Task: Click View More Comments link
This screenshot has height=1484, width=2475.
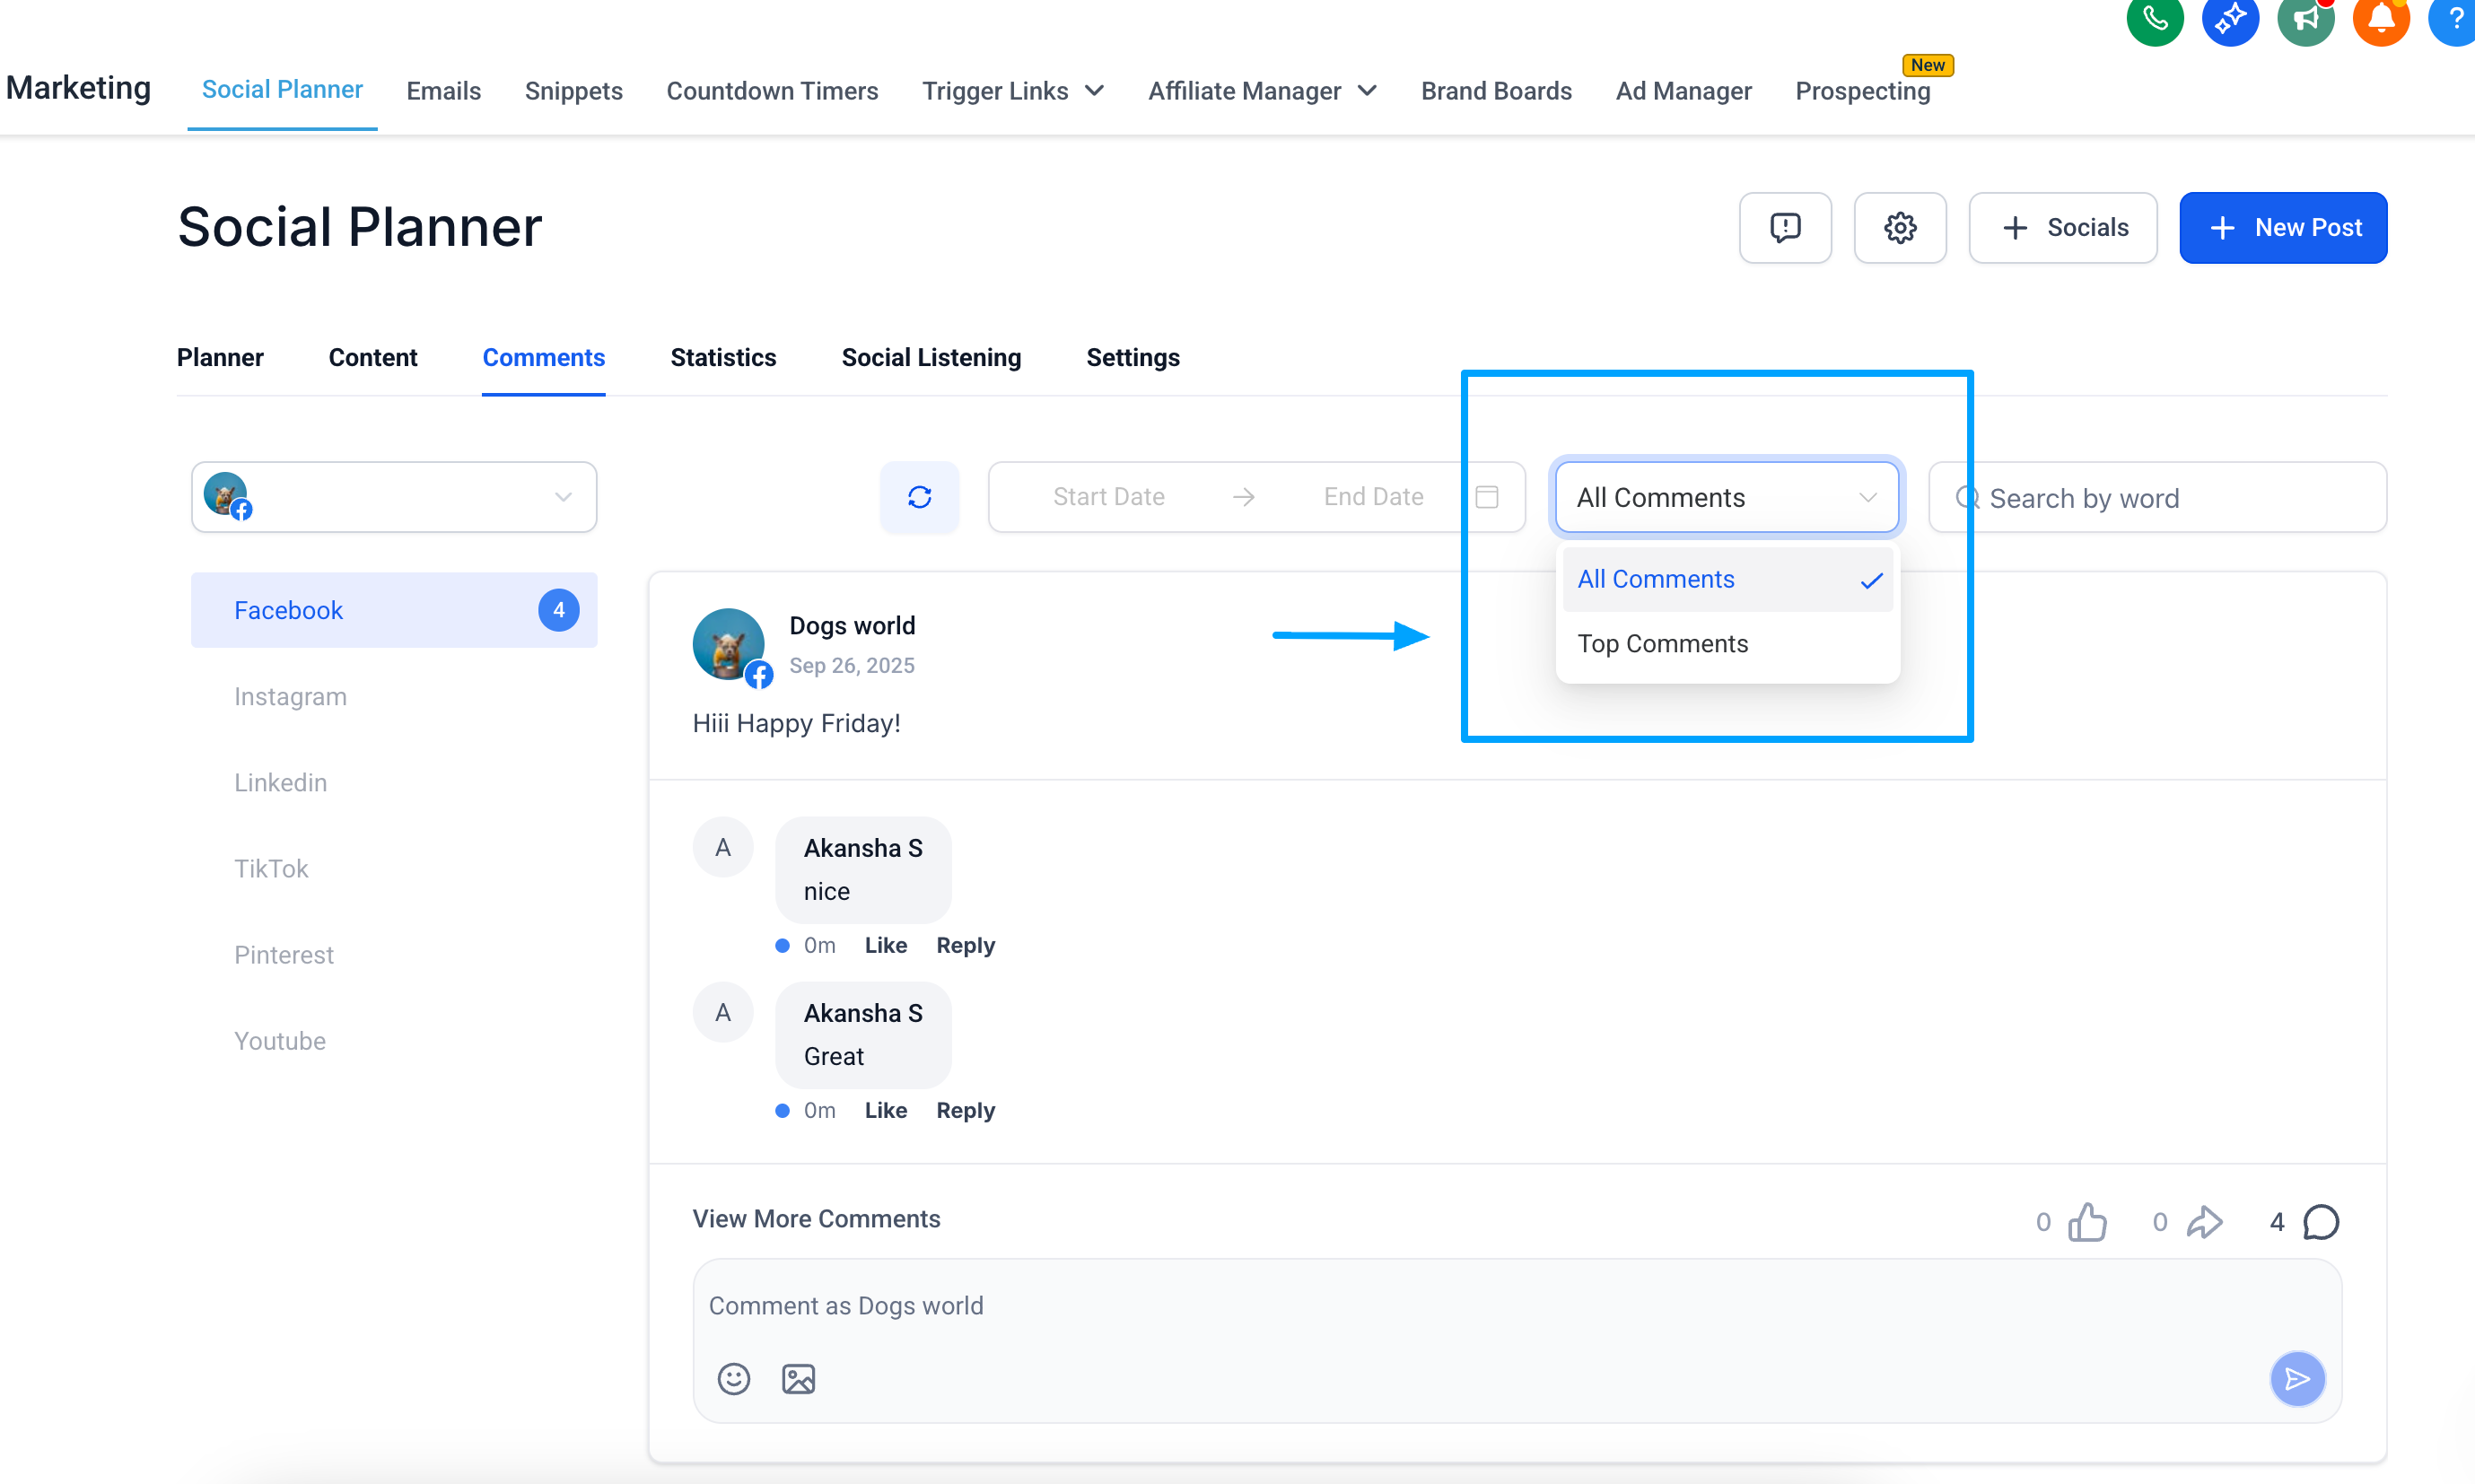Action: click(x=816, y=1219)
